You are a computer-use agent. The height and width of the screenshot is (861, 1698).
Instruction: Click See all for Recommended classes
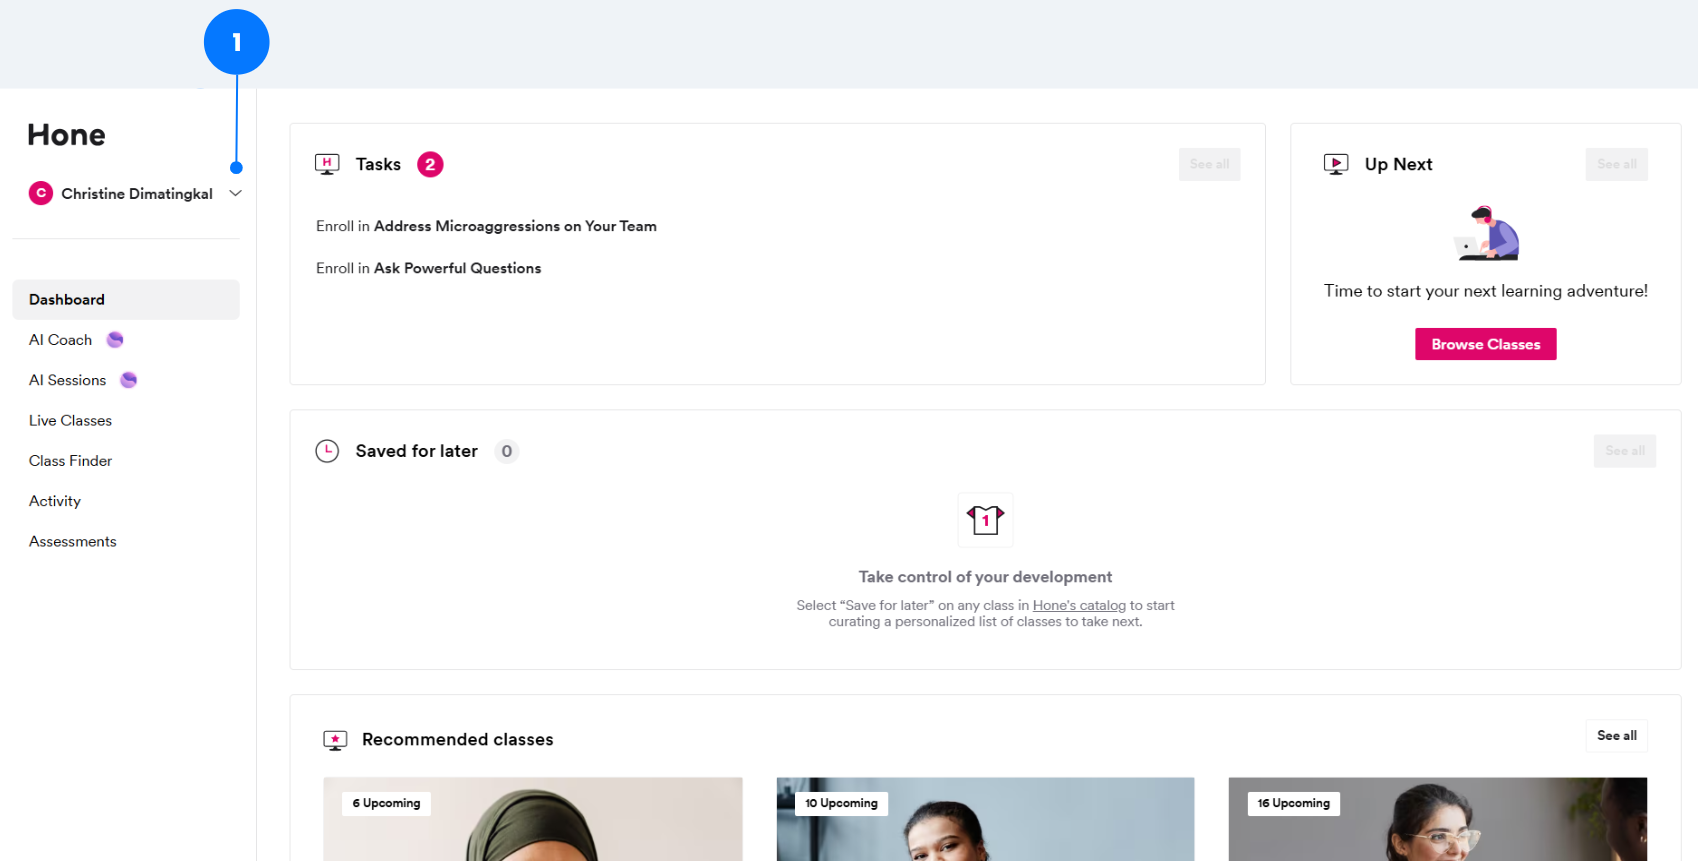click(x=1616, y=736)
